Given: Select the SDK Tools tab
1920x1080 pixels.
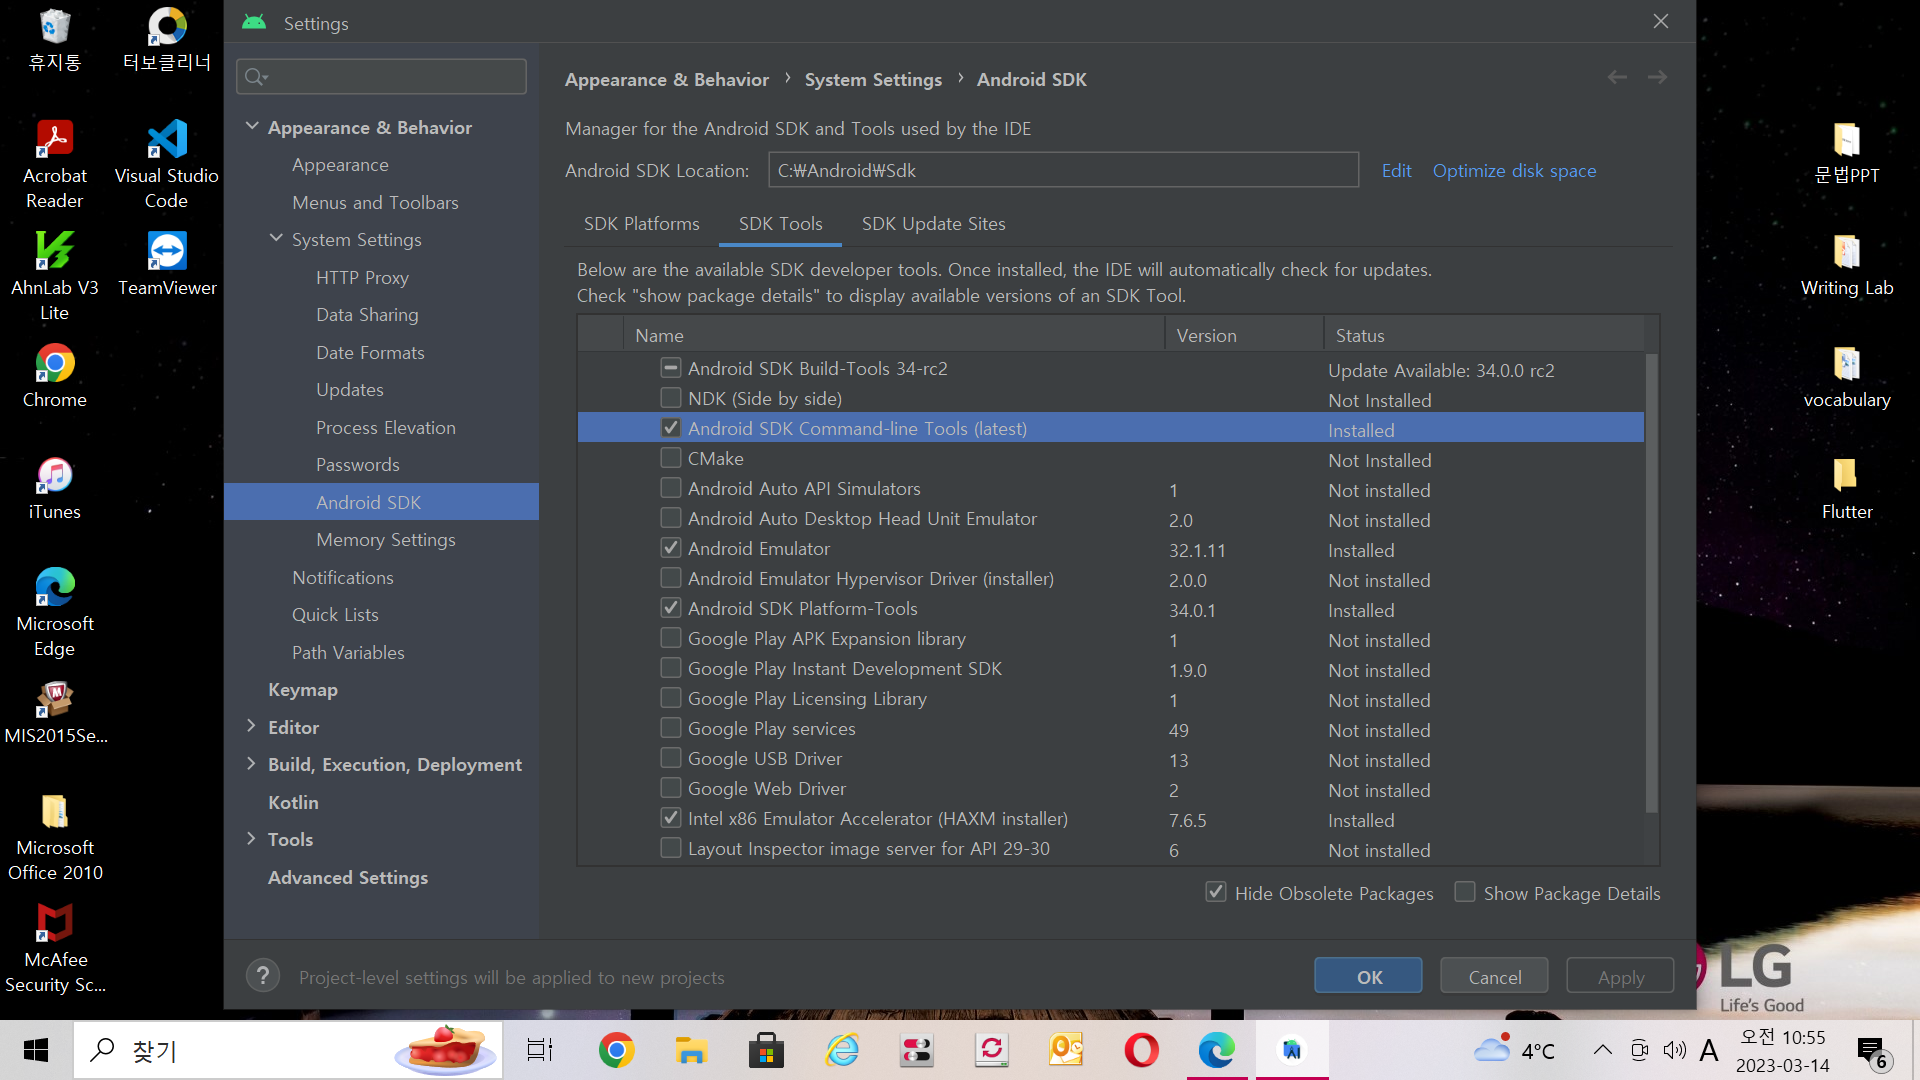Looking at the screenshot, I should pos(780,224).
